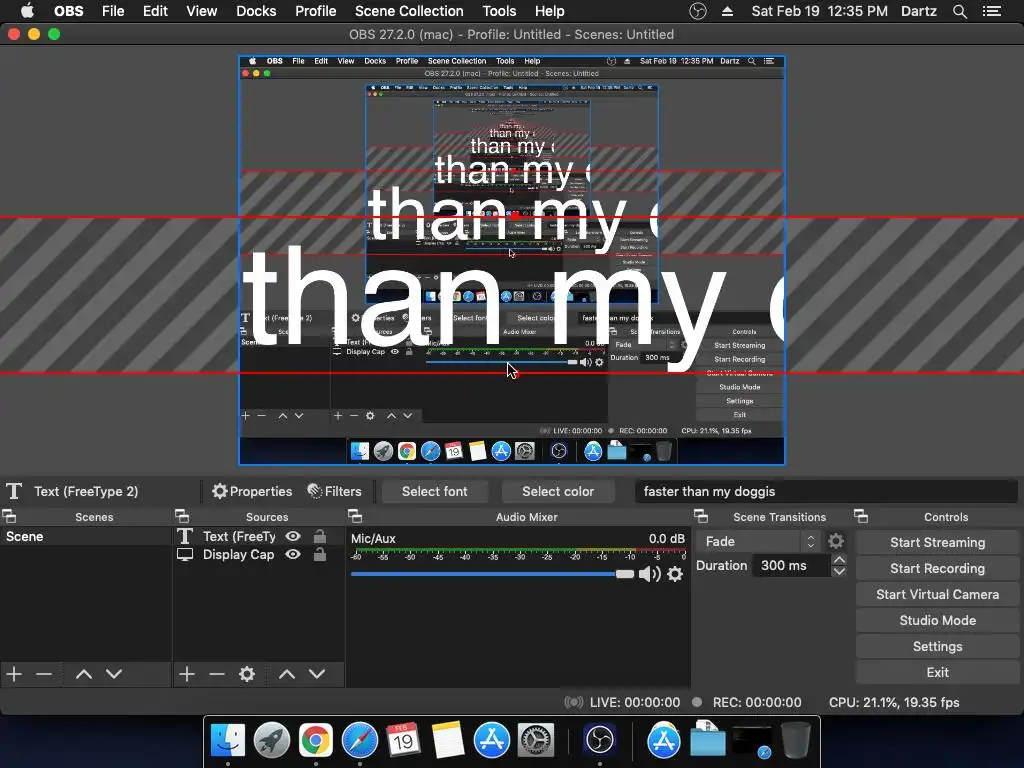Open the Fade transition dropdown
1024x768 pixels.
(x=758, y=541)
